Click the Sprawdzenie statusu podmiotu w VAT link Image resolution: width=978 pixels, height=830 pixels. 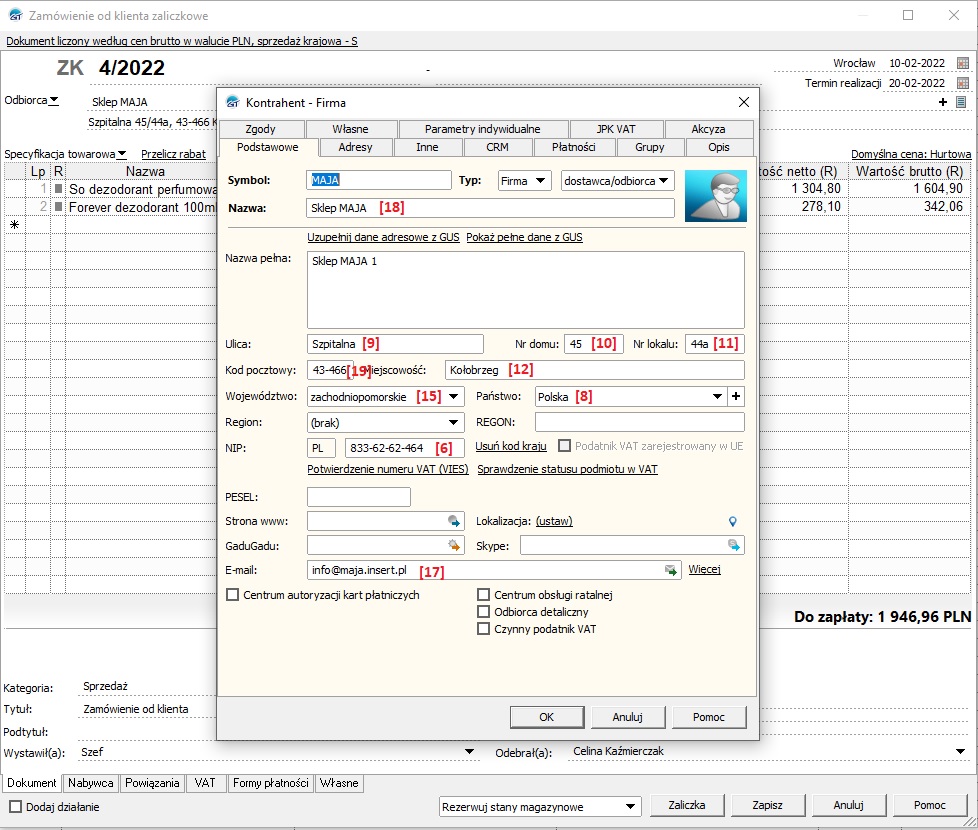pos(567,469)
